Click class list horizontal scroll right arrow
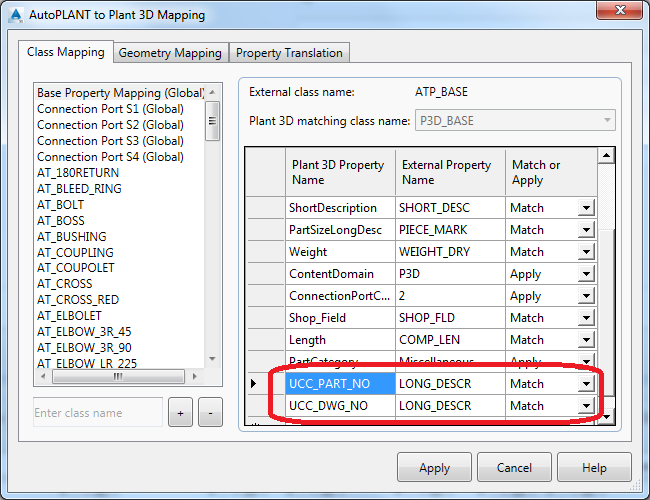The height and width of the screenshot is (500, 650). click(x=194, y=376)
